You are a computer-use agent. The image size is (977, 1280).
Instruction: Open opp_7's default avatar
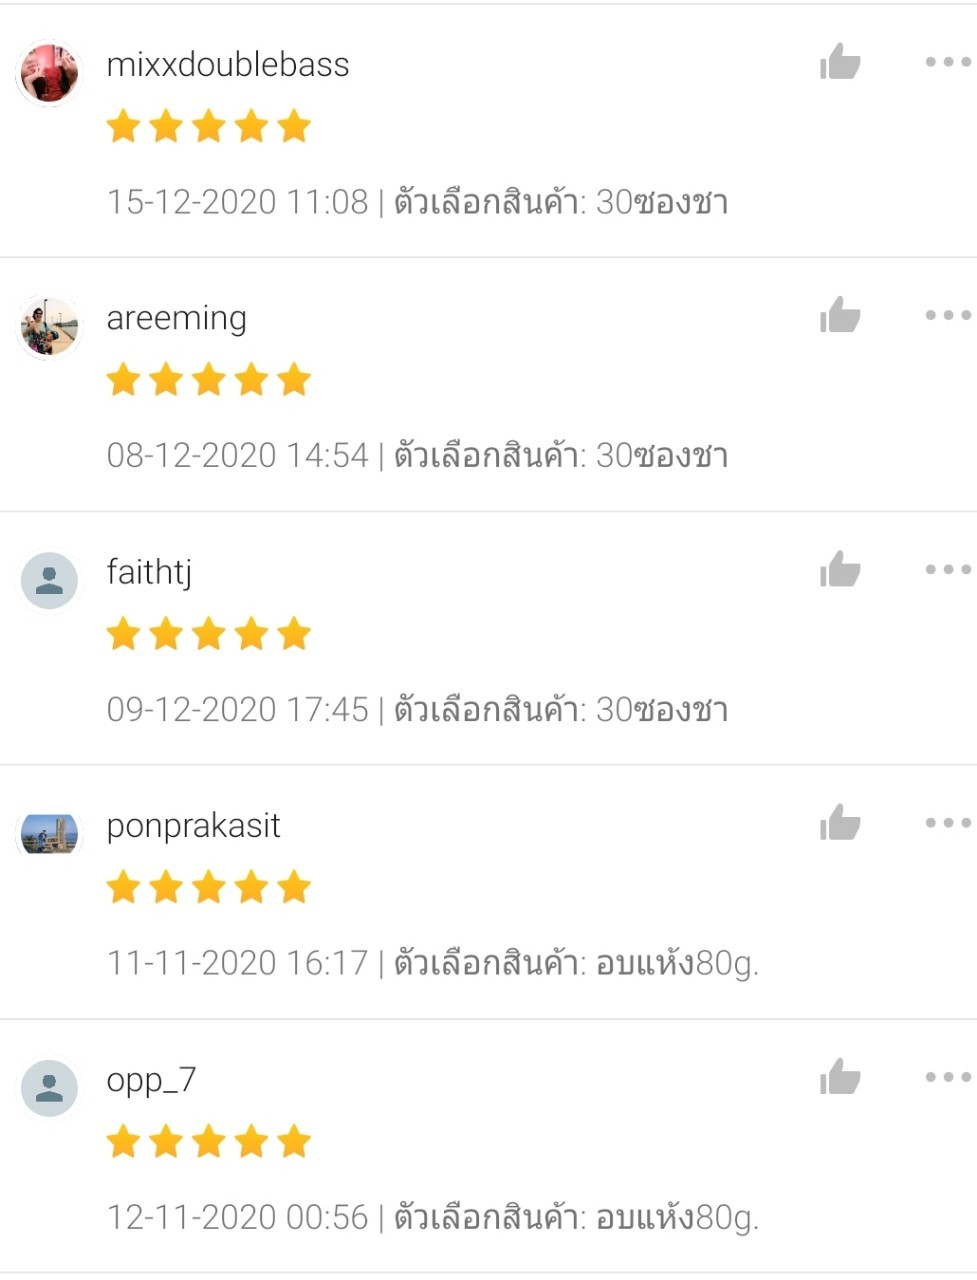(49, 1088)
